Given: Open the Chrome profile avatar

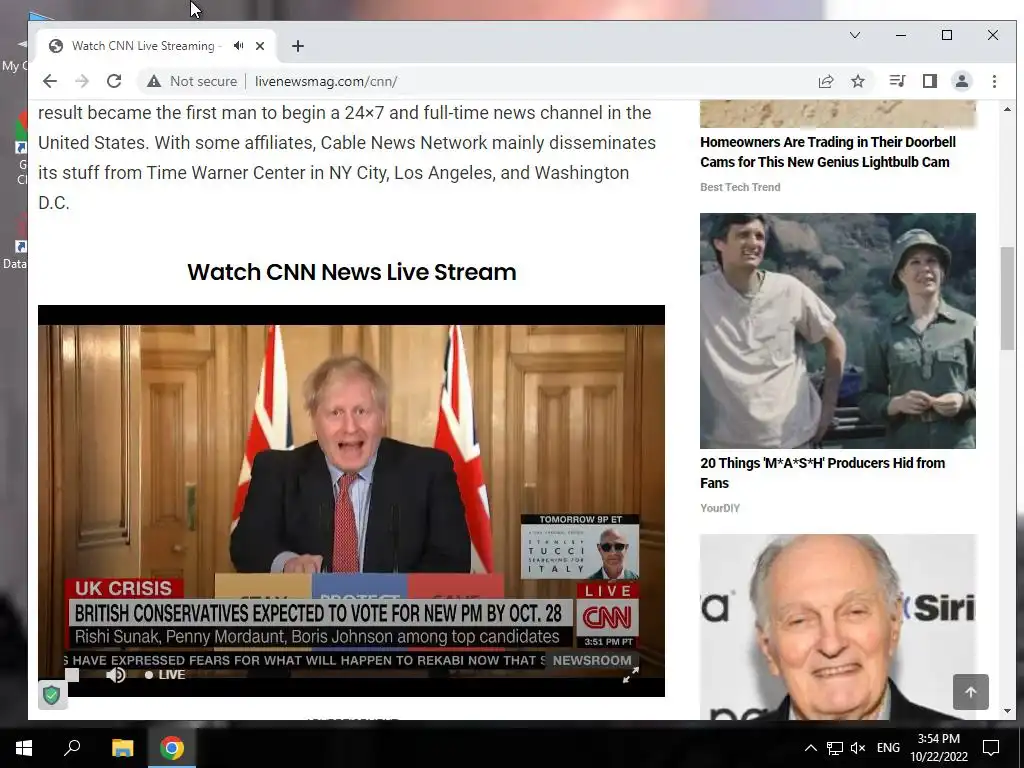Looking at the screenshot, I should pyautogui.click(x=962, y=81).
